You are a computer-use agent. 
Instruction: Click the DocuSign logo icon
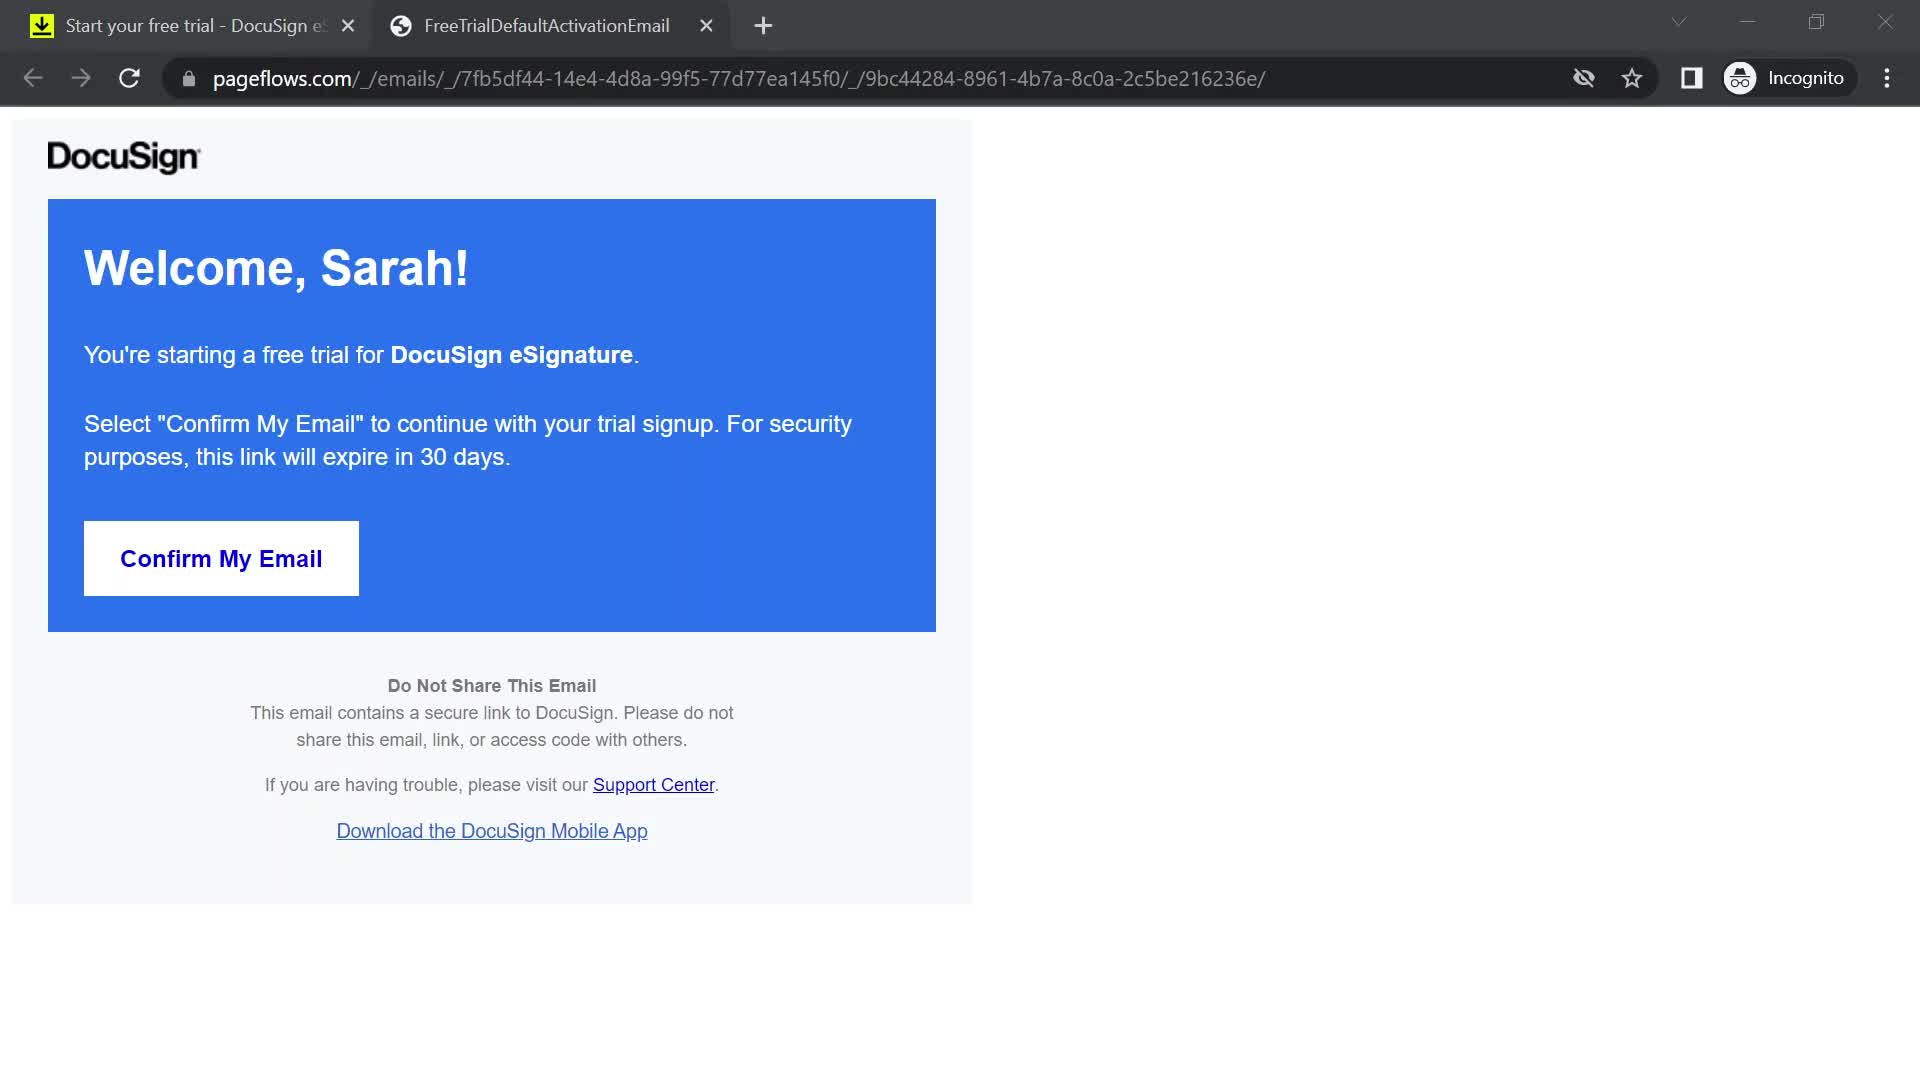(x=124, y=158)
